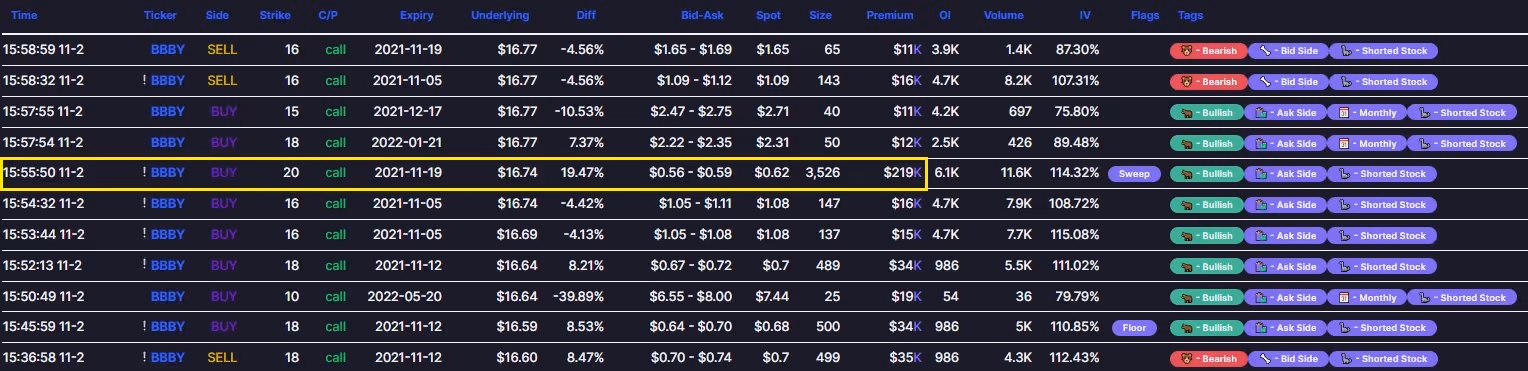Click Bullish tag in highlighted 15:55:50 row
This screenshot has height=371, width=1528.
click(x=1208, y=174)
